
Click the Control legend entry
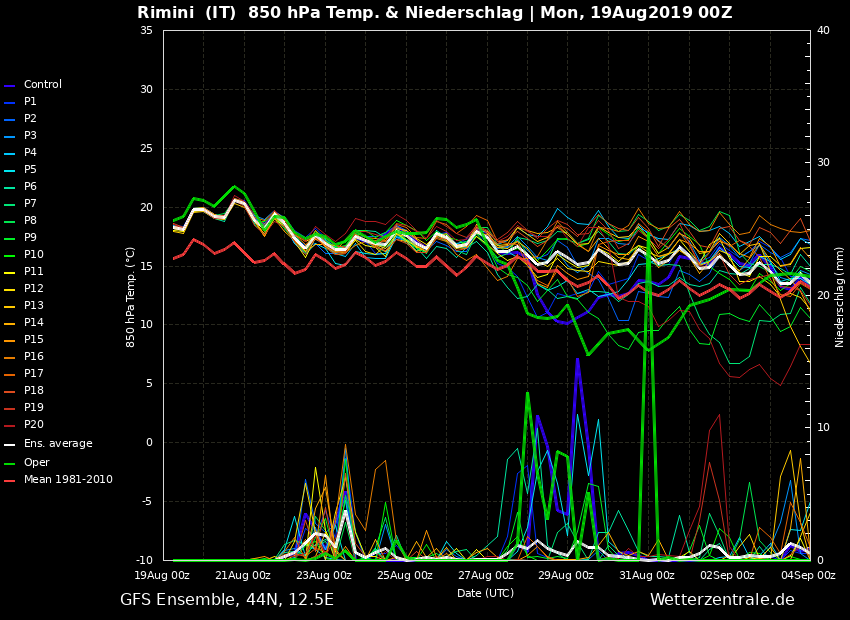click(42, 85)
